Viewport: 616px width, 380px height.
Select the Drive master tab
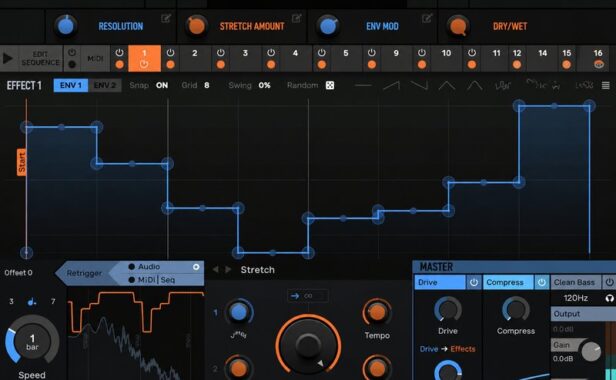[440, 282]
